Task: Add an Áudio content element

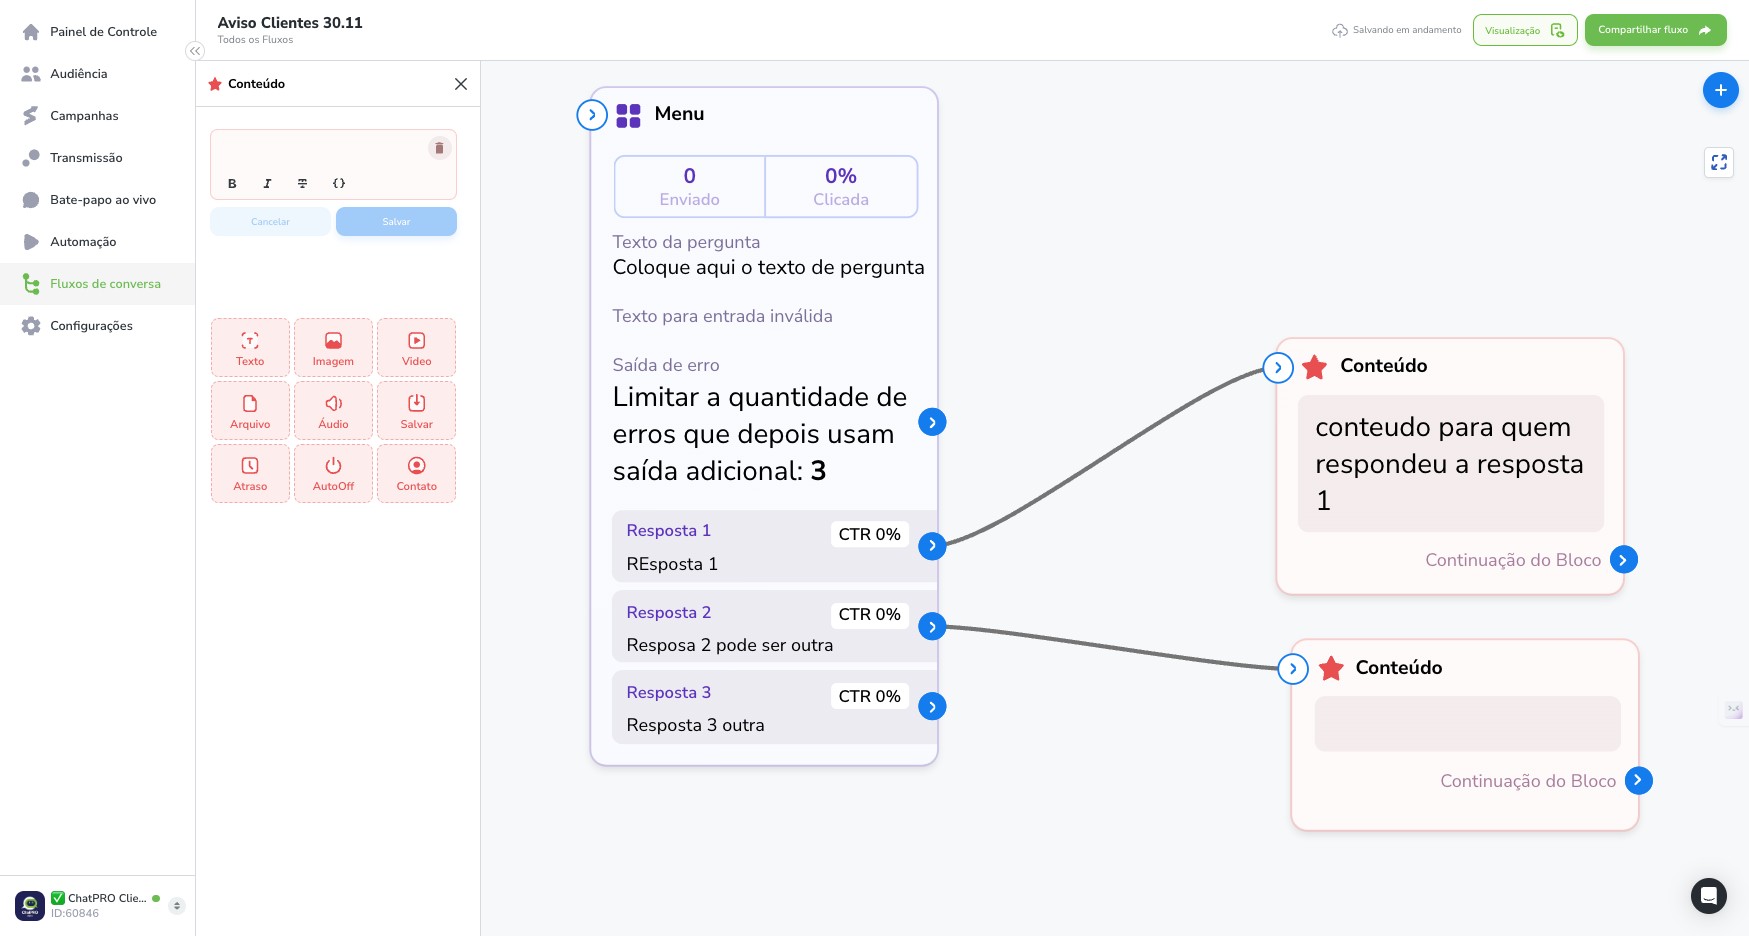Action: [x=333, y=410]
